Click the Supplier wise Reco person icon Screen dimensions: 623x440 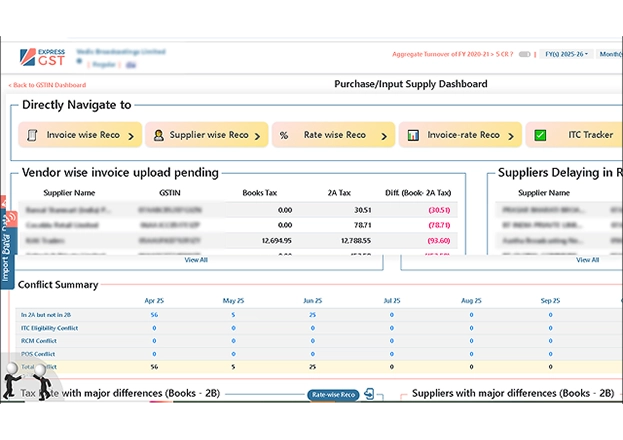coord(158,135)
